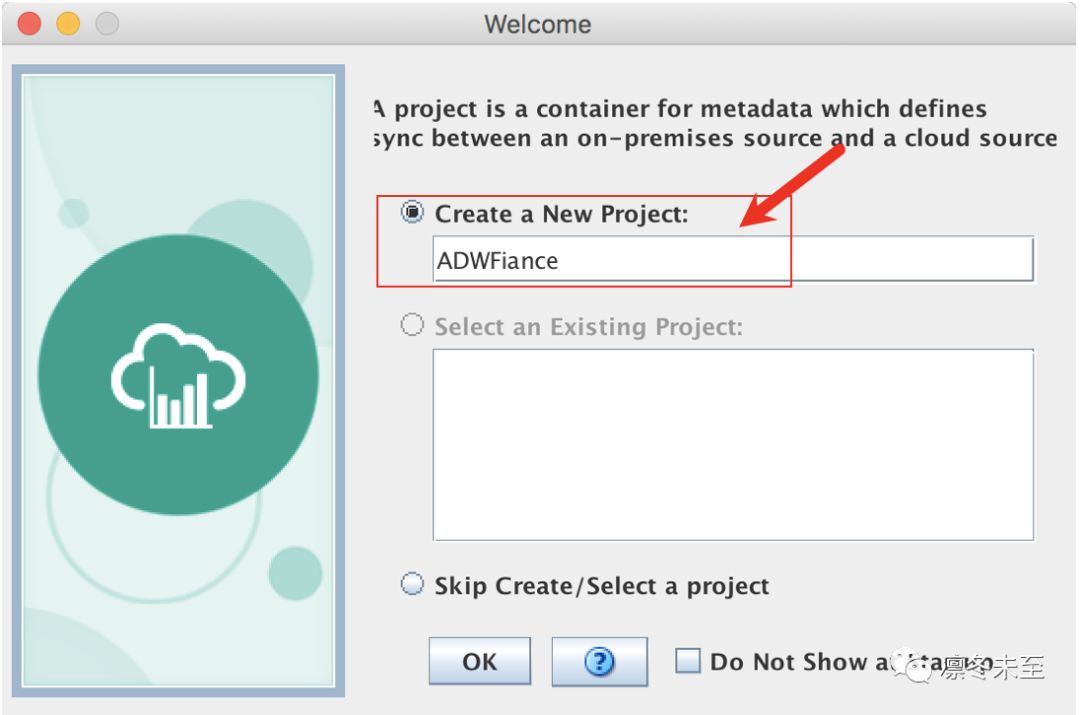Click the "Create a New Project:" label text
The image size is (1080, 715).
pyautogui.click(x=561, y=214)
